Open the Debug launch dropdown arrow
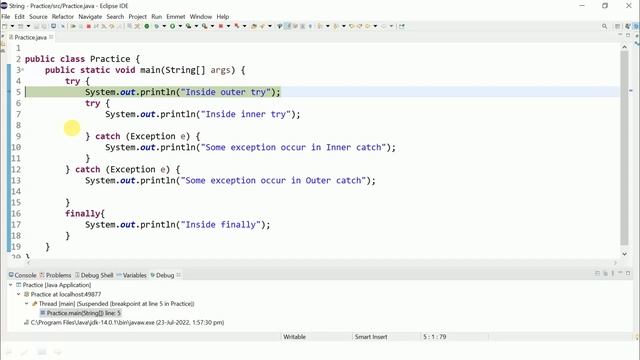The height and width of the screenshot is (360, 640). coord(164,26)
